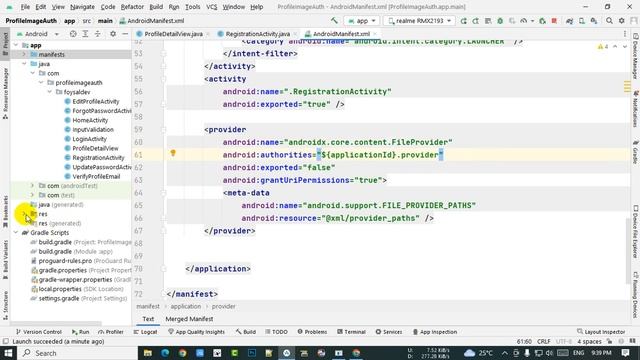
Task: Open the Windows notification center icon
Action: tap(625, 353)
